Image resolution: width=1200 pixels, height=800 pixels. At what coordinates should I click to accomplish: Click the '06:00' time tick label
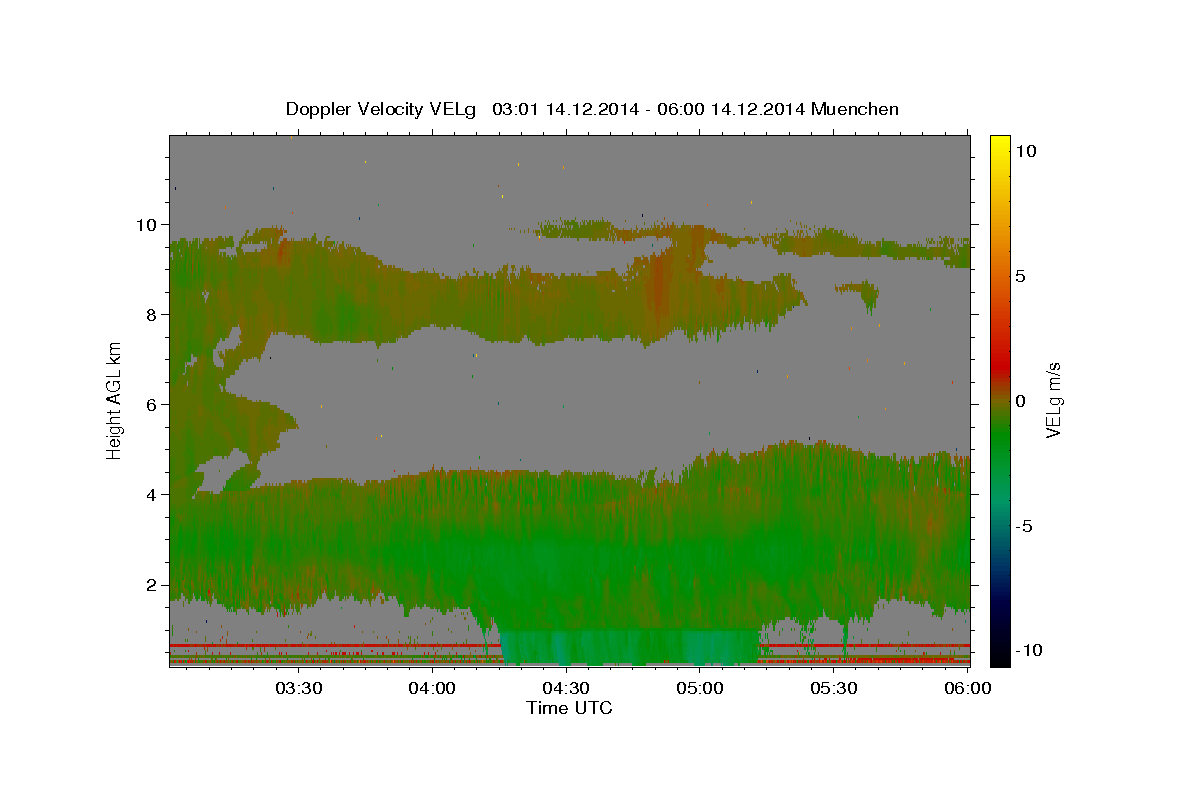968,689
